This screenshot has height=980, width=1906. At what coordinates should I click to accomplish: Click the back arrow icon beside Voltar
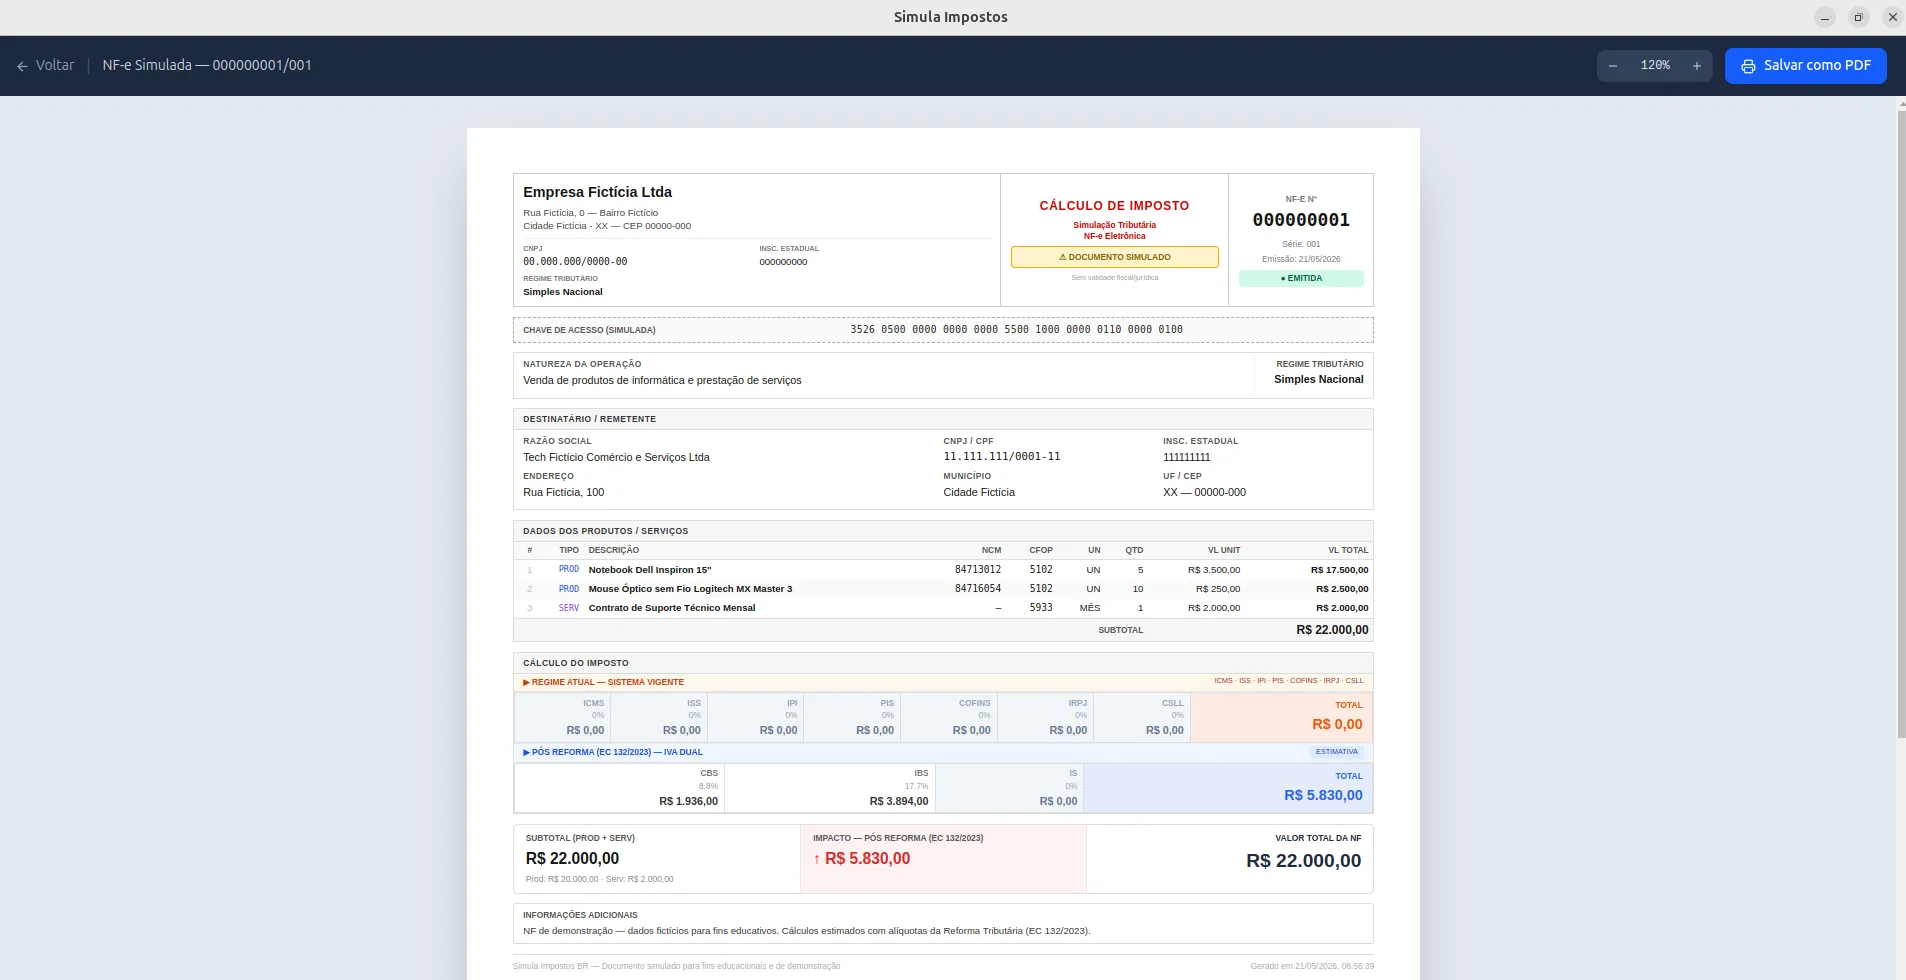click(22, 66)
